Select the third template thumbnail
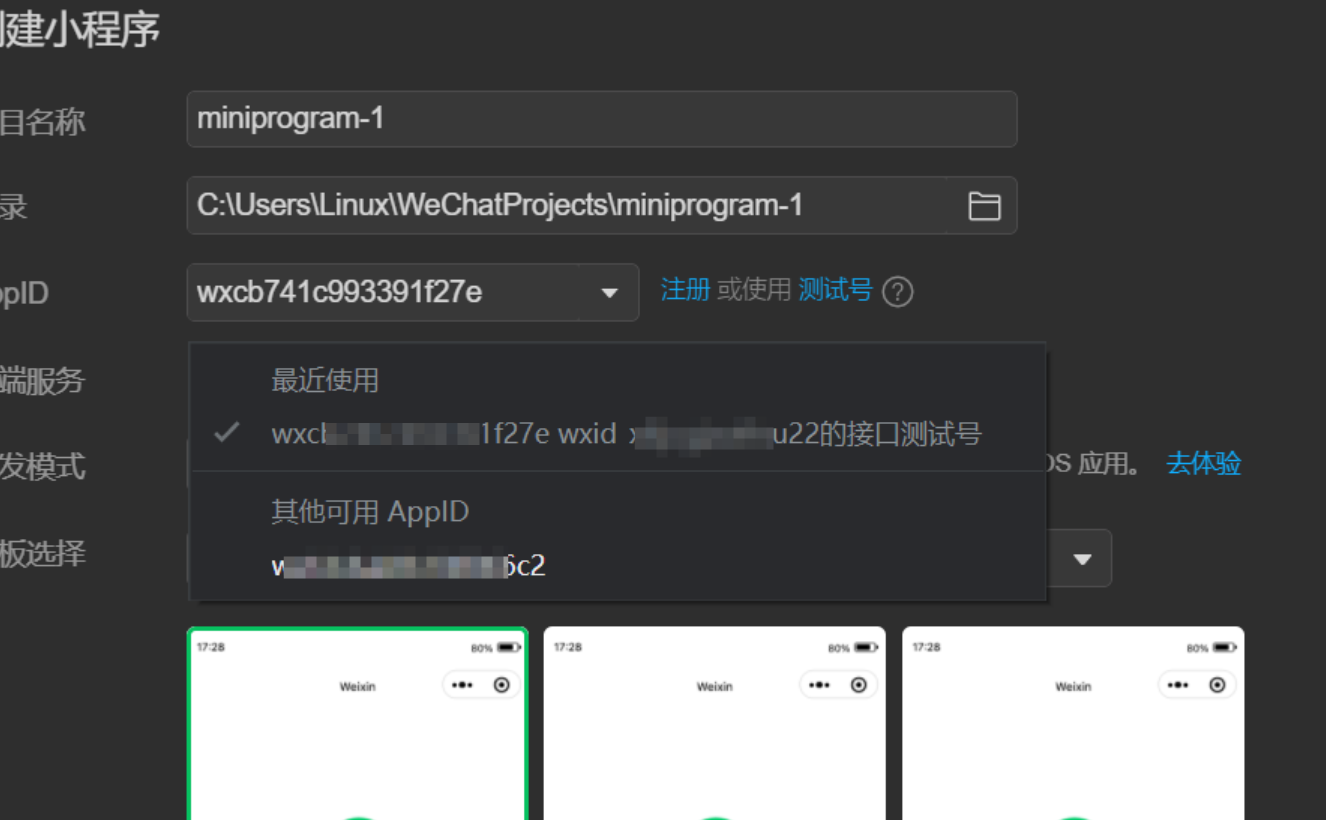Viewport: 1326px width, 820px height. coord(1073,724)
